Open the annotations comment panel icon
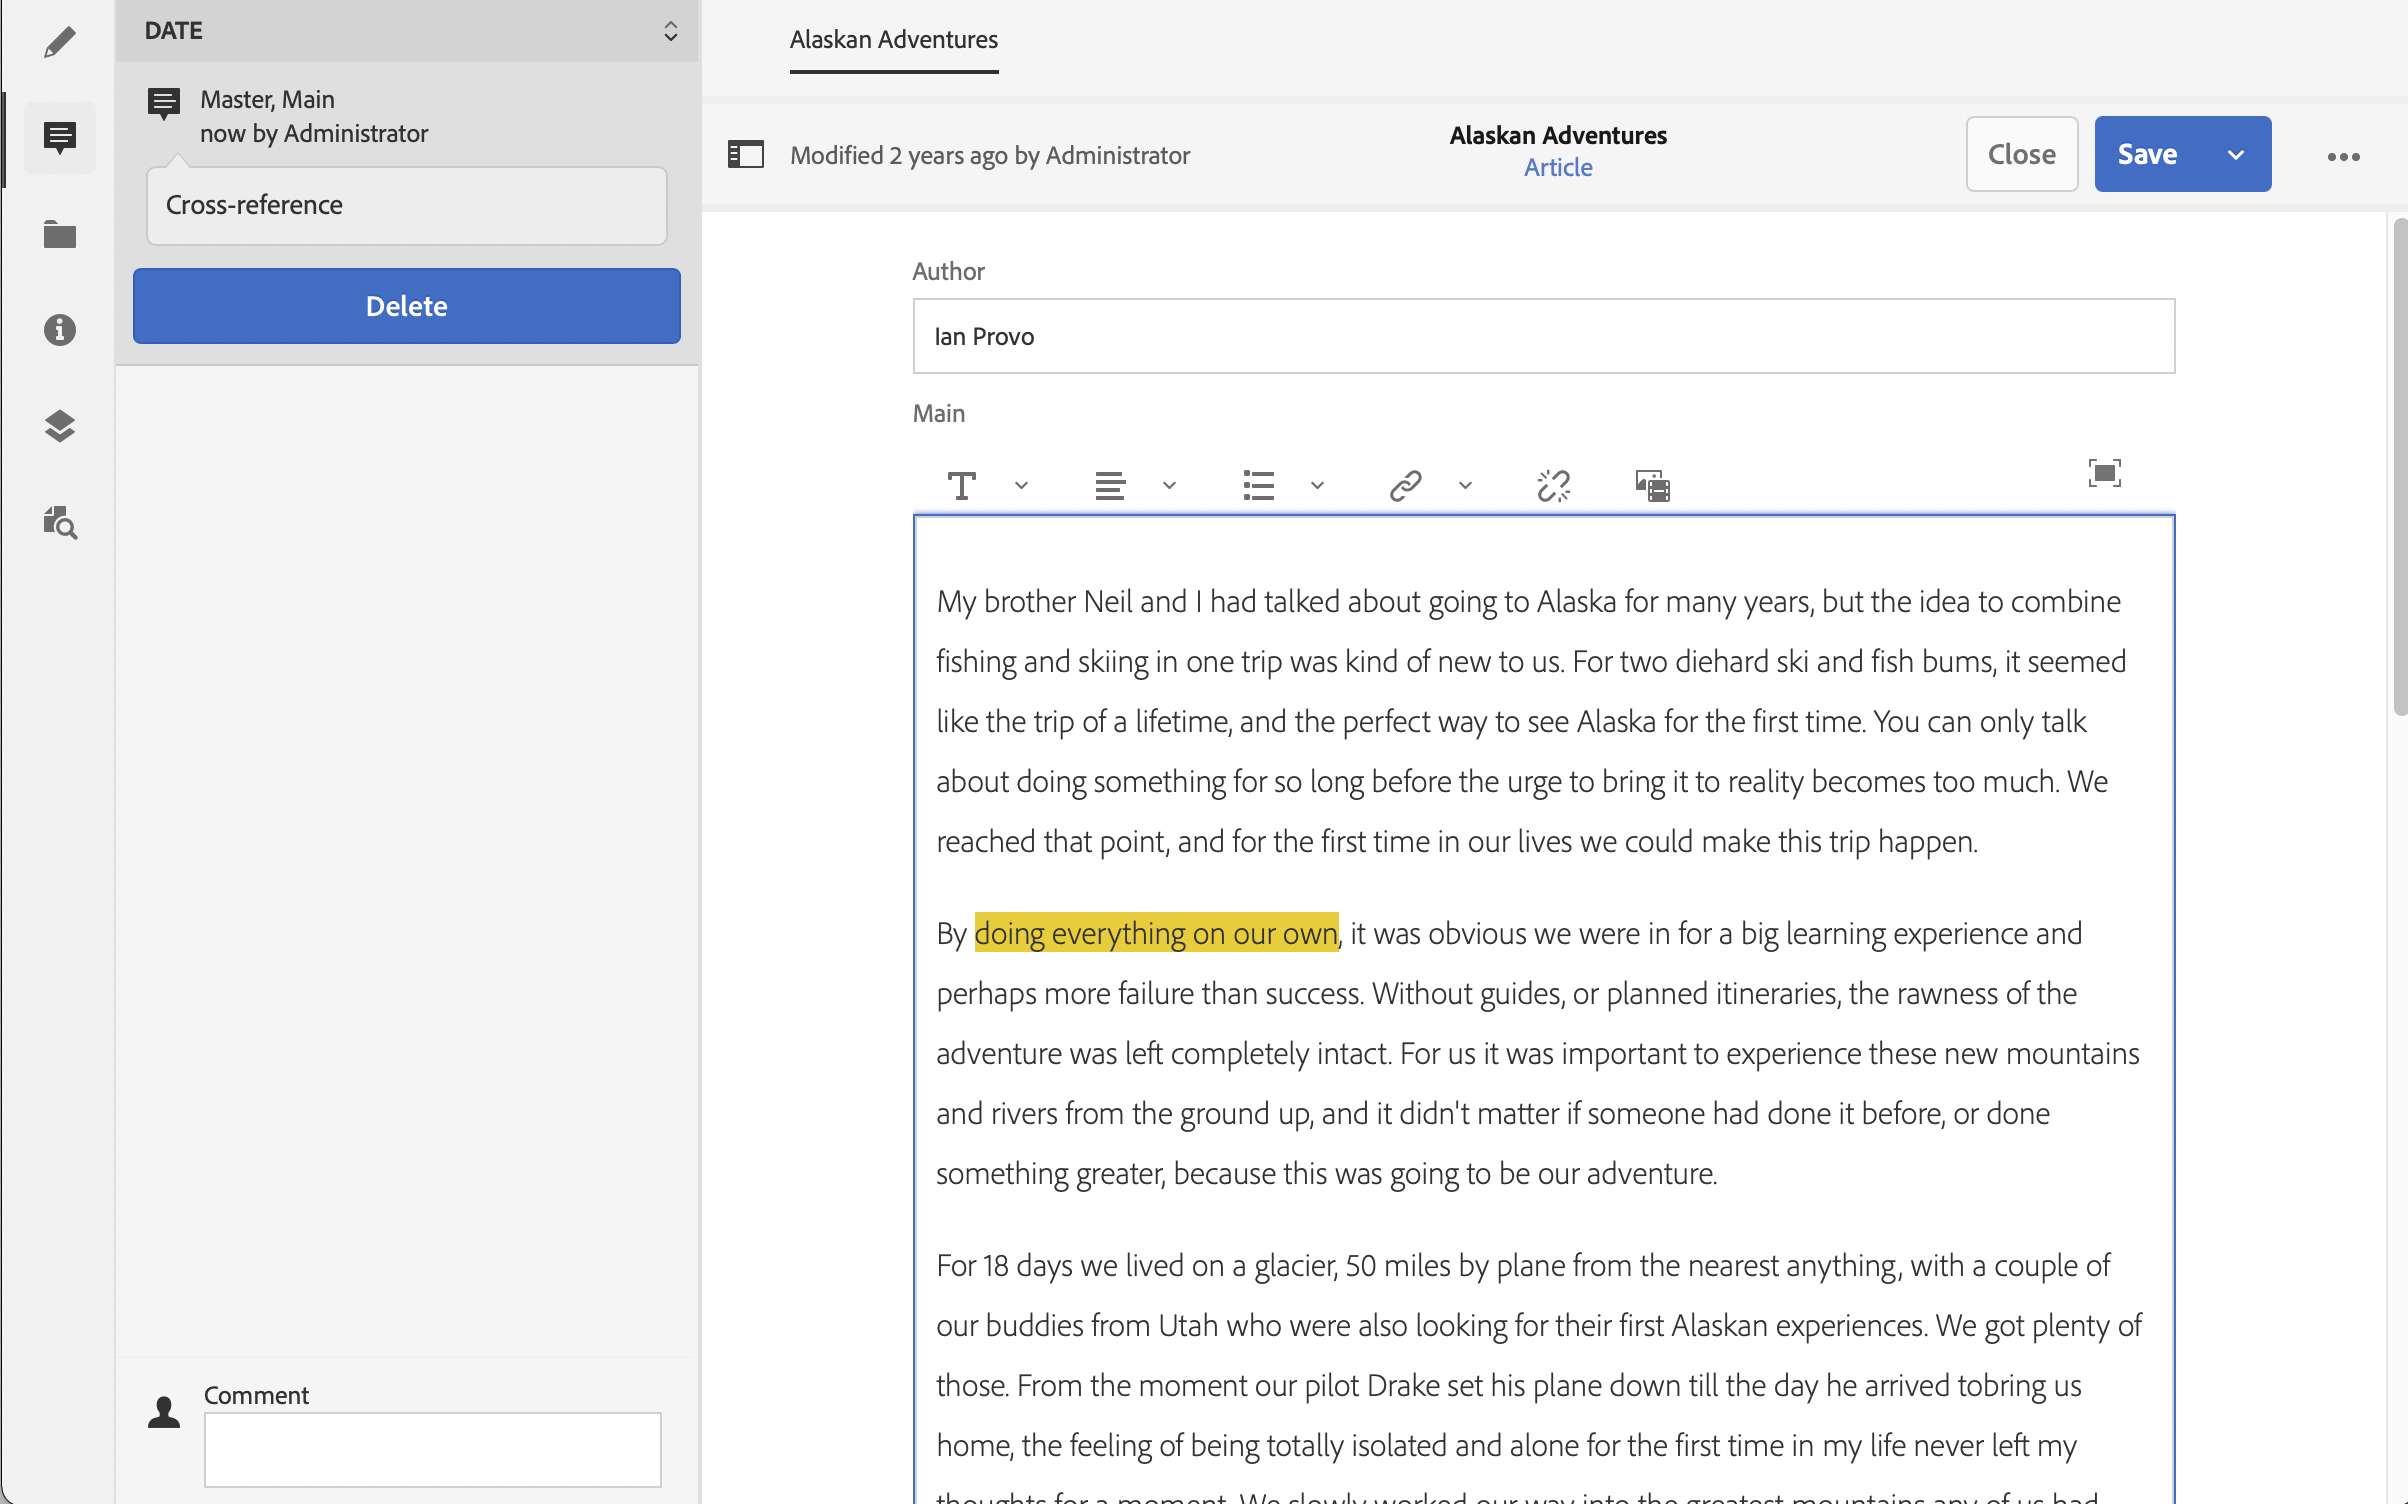Viewport: 2408px width, 1504px height. 59,137
